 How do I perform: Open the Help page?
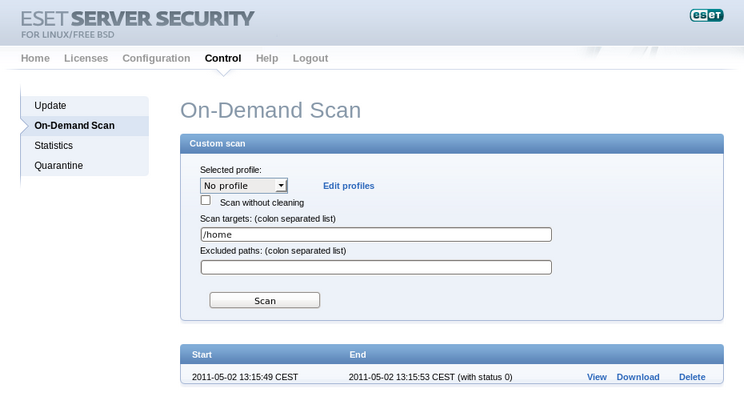point(267,58)
